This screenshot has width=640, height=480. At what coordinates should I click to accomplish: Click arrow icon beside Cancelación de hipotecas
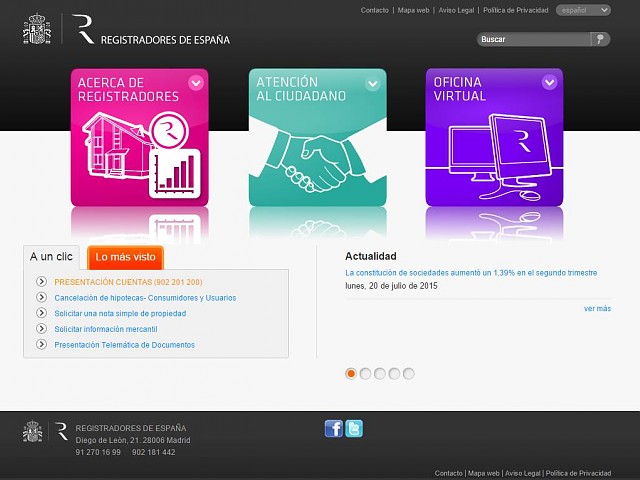41,297
